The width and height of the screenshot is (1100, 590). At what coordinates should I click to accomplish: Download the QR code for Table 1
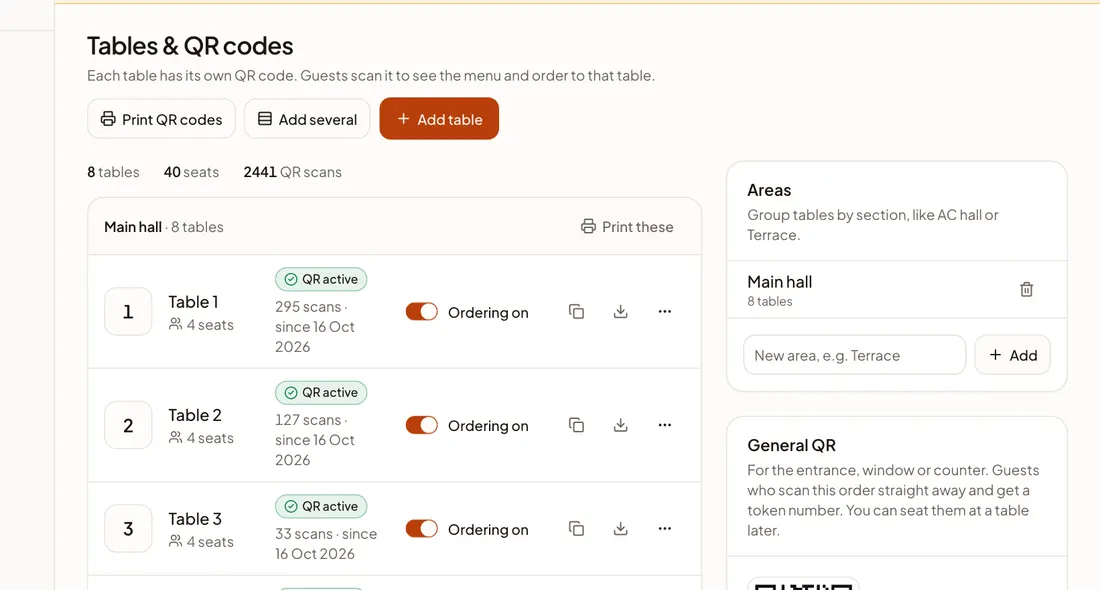[x=621, y=311]
